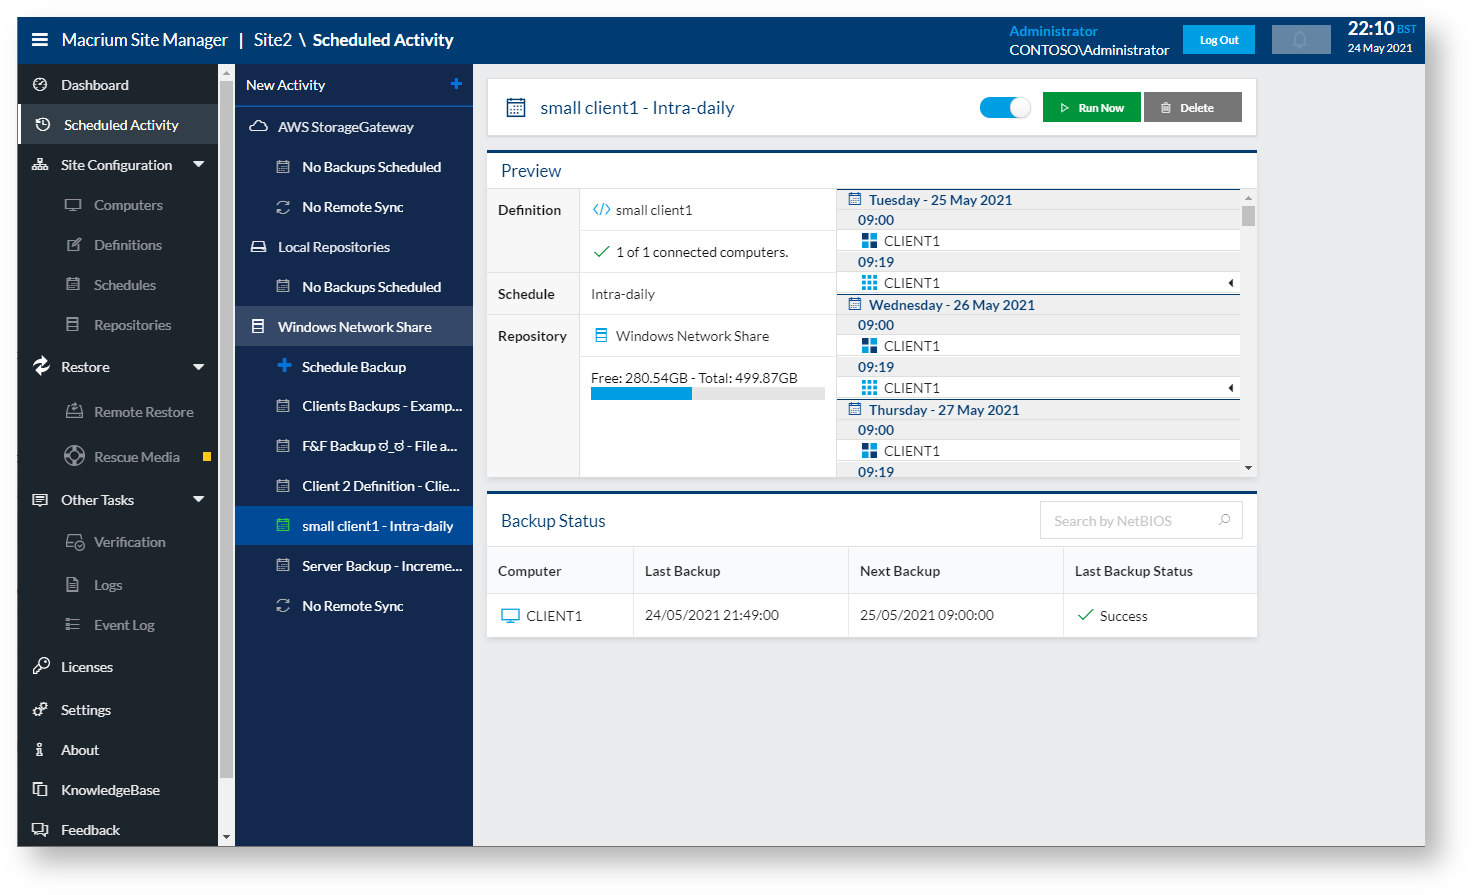Click the Success status cell

tap(1160, 616)
